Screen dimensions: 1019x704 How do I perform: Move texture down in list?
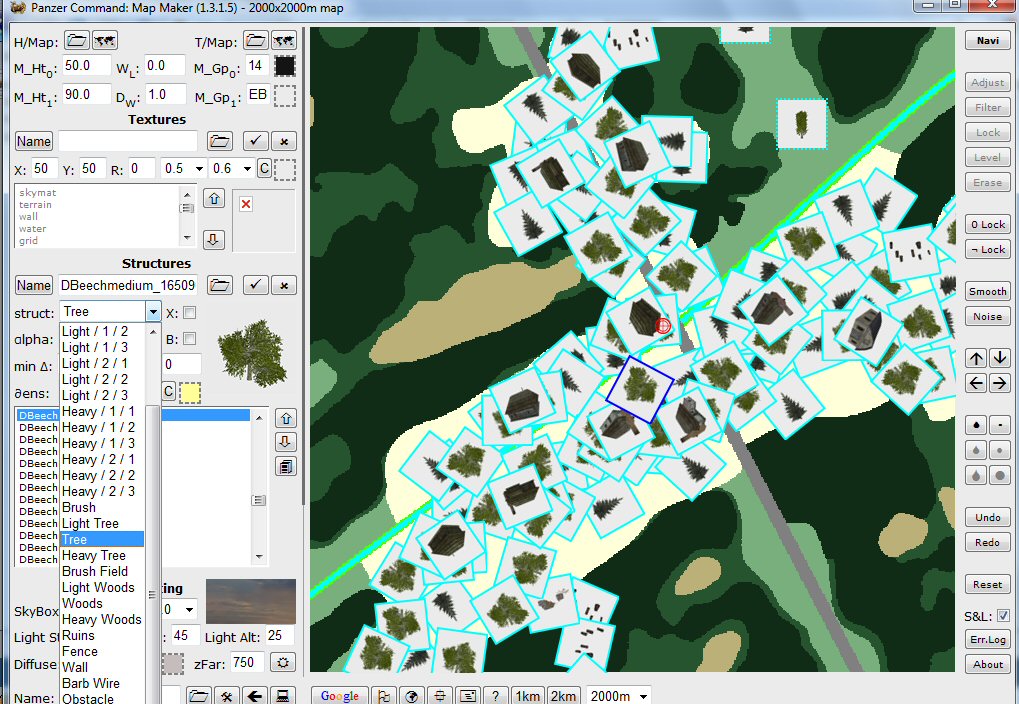pos(214,240)
